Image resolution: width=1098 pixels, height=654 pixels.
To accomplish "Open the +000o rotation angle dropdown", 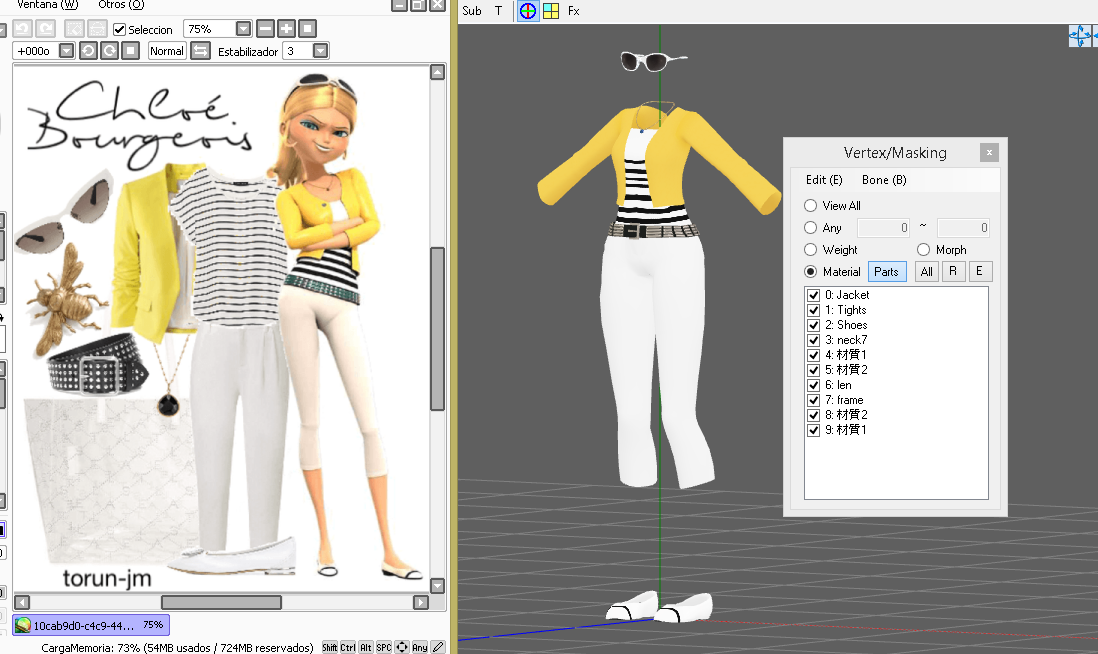I will point(67,51).
